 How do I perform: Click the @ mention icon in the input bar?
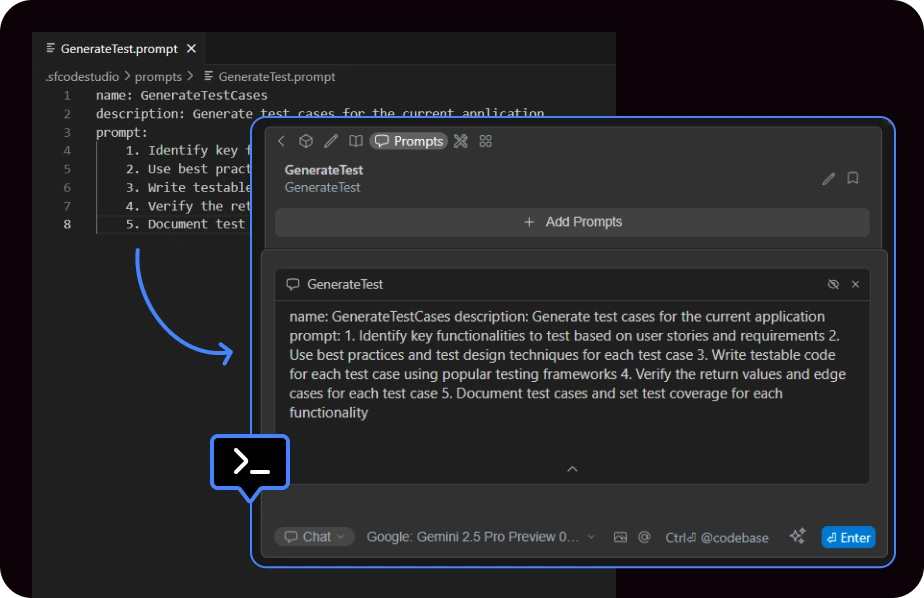coord(644,537)
